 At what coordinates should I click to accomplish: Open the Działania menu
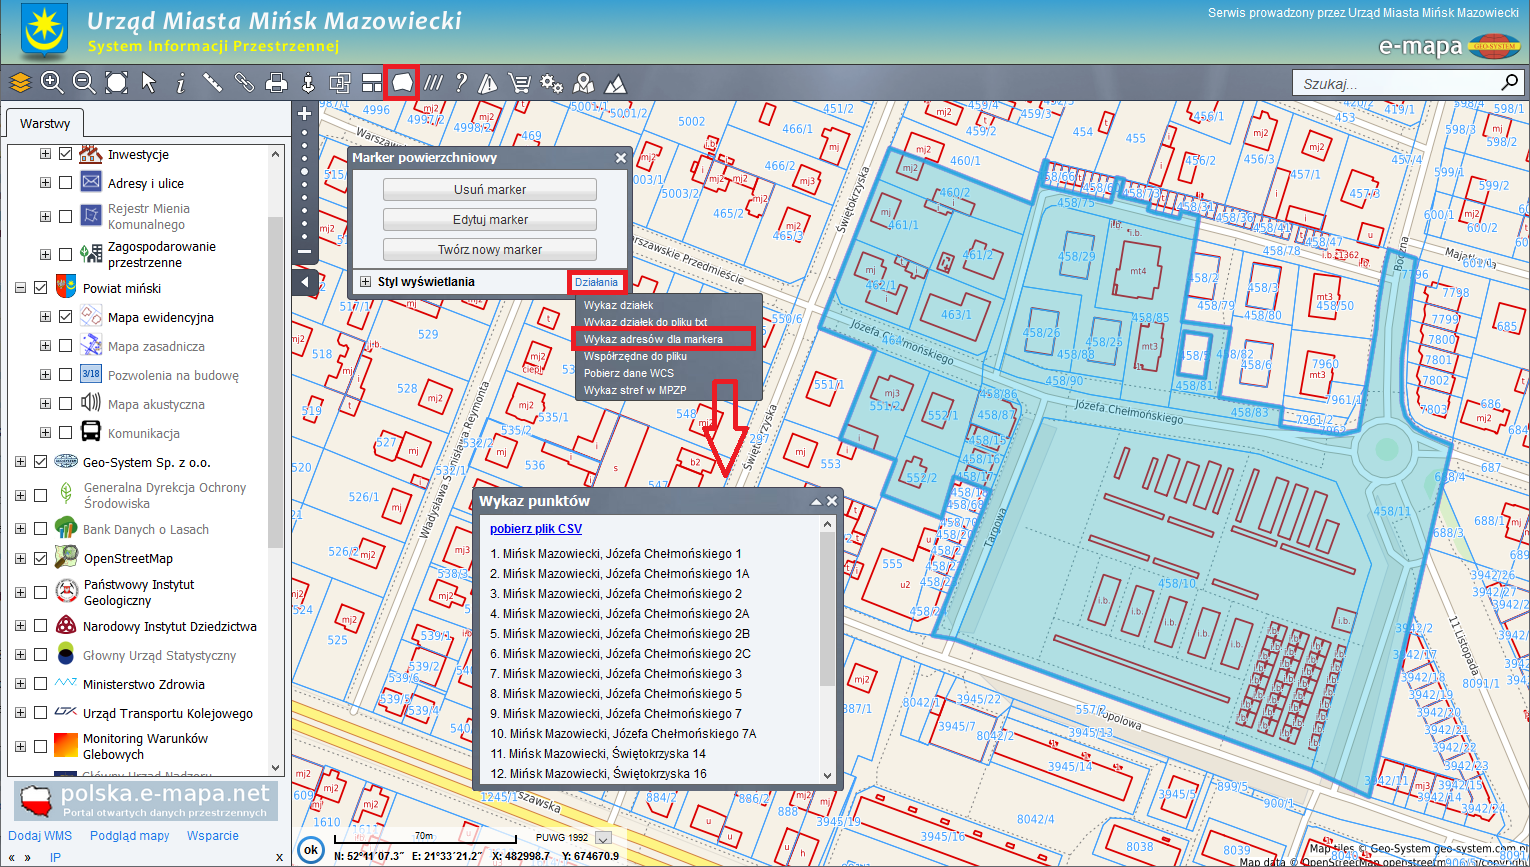tap(596, 283)
